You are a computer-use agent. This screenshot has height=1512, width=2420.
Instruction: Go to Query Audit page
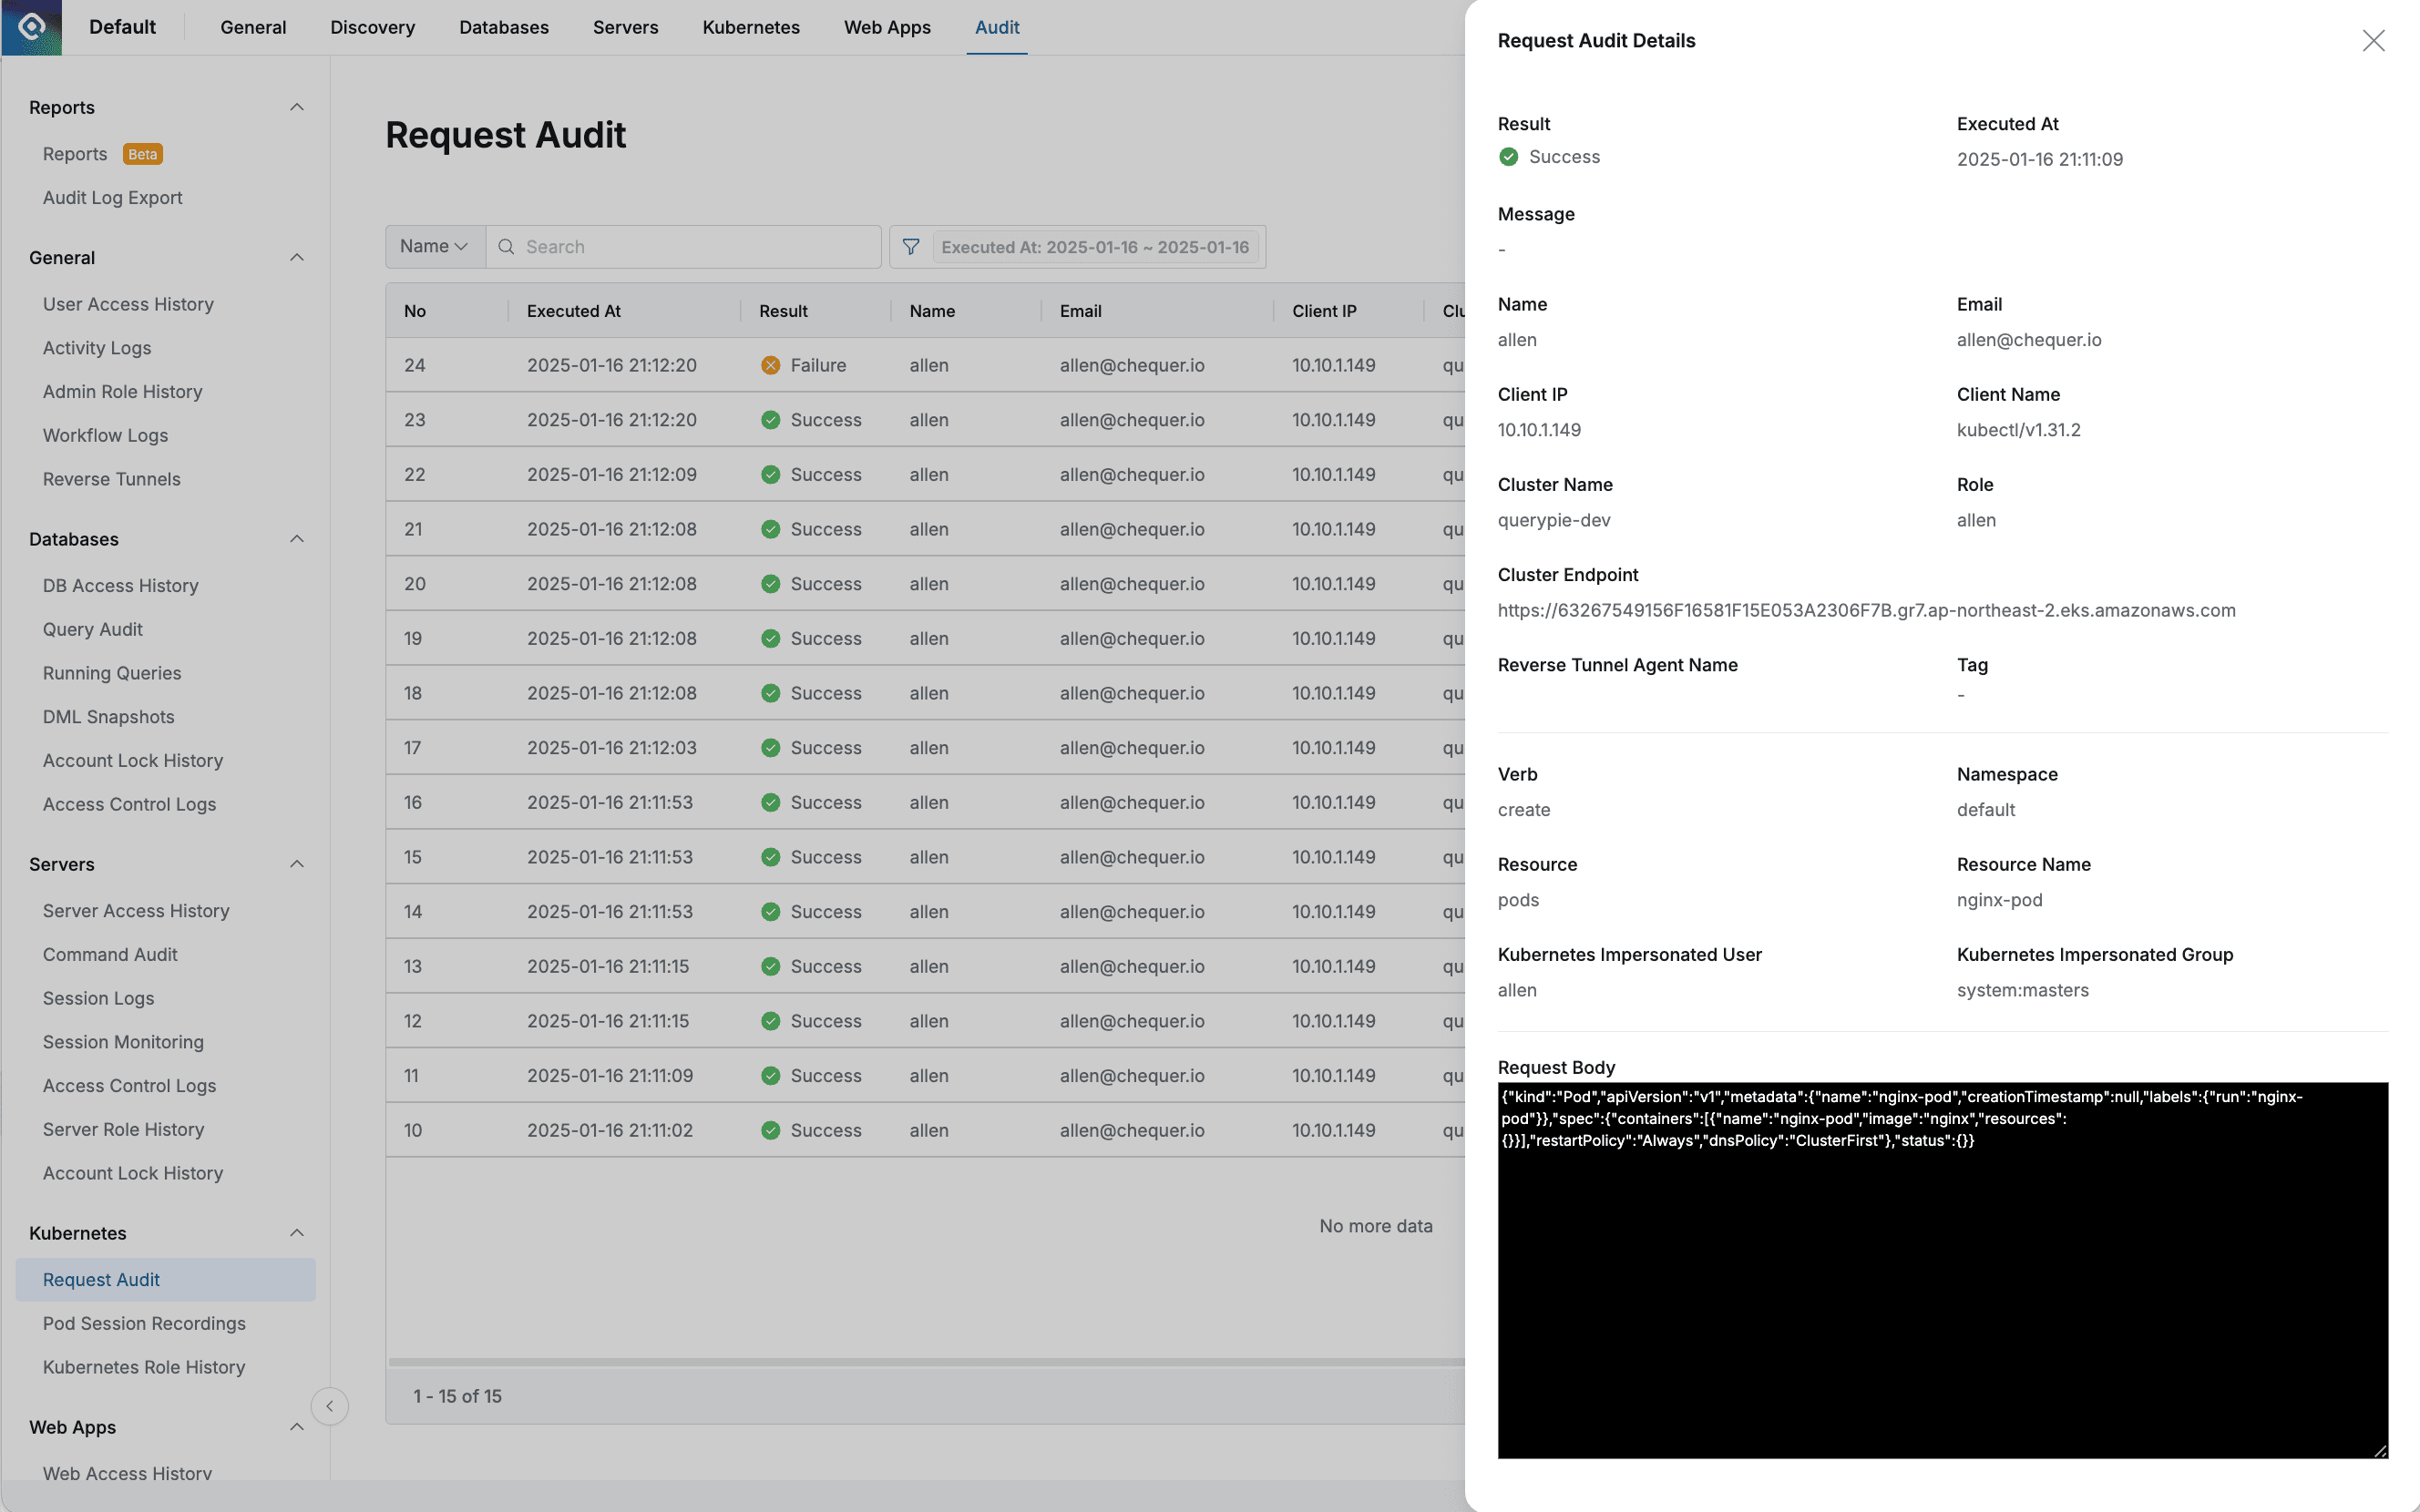(92, 629)
